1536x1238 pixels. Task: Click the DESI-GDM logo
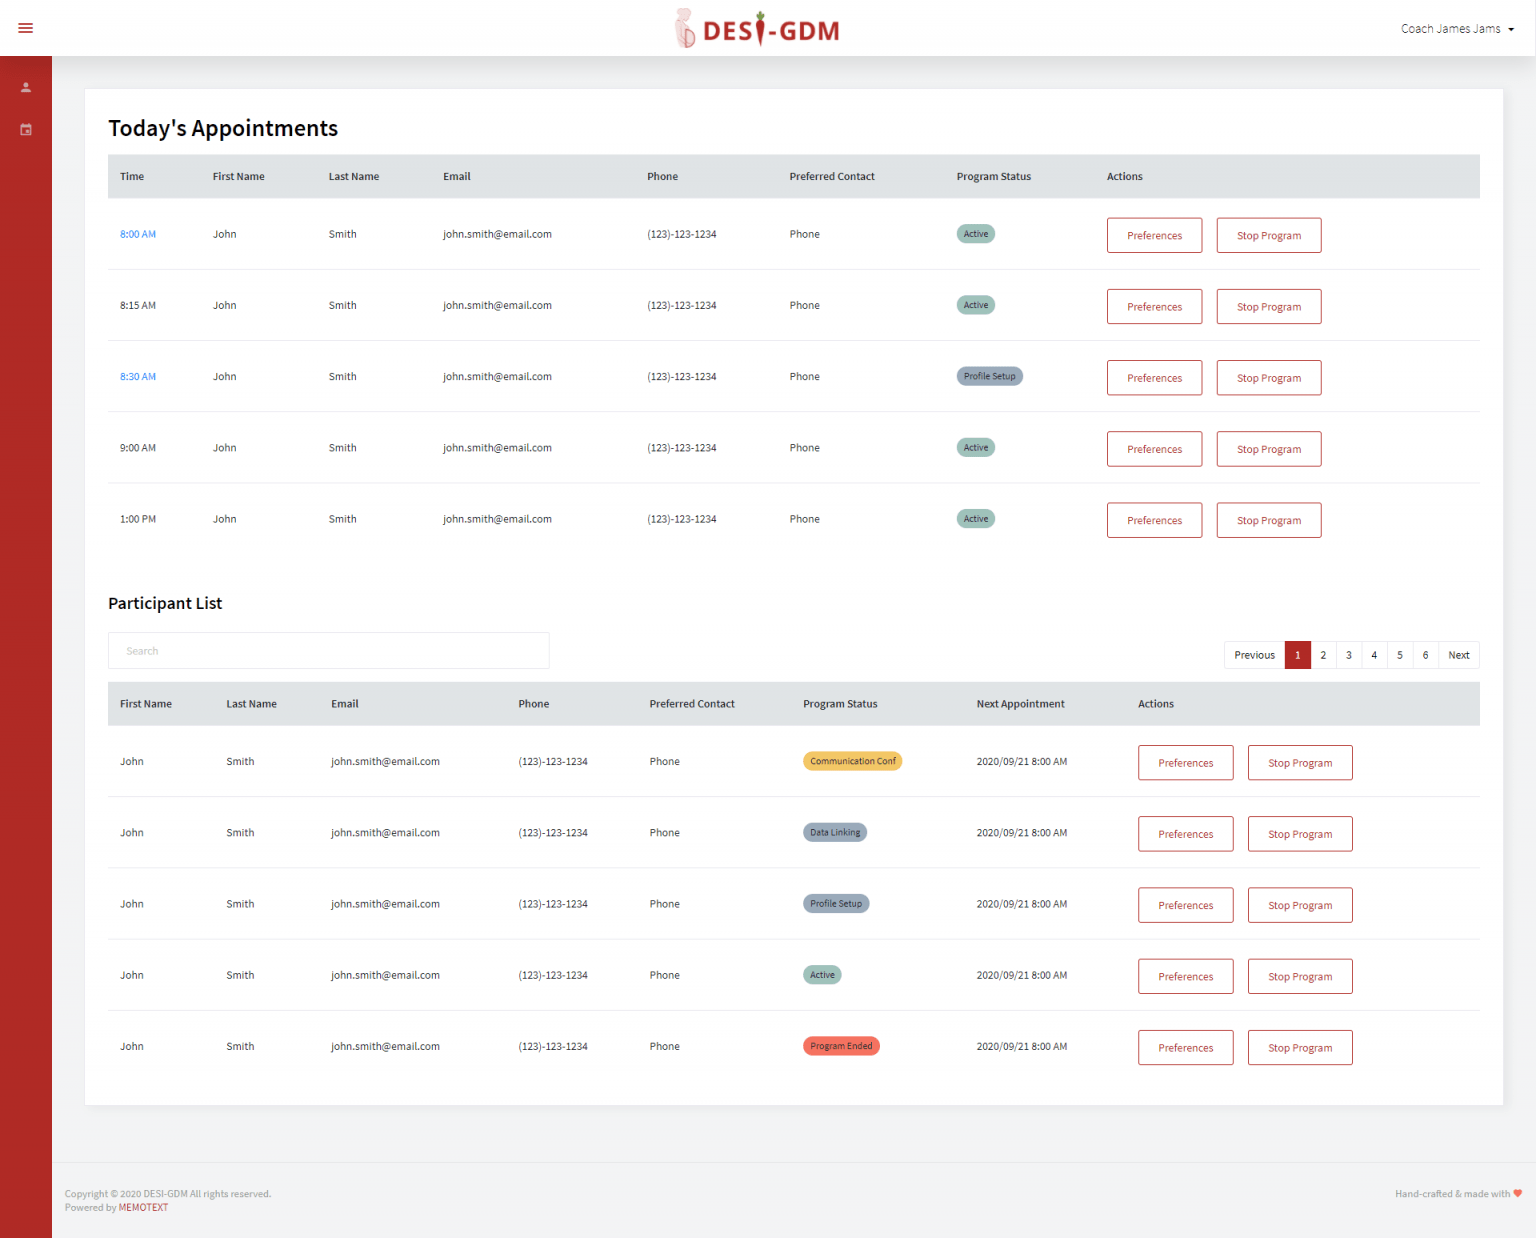click(x=758, y=29)
